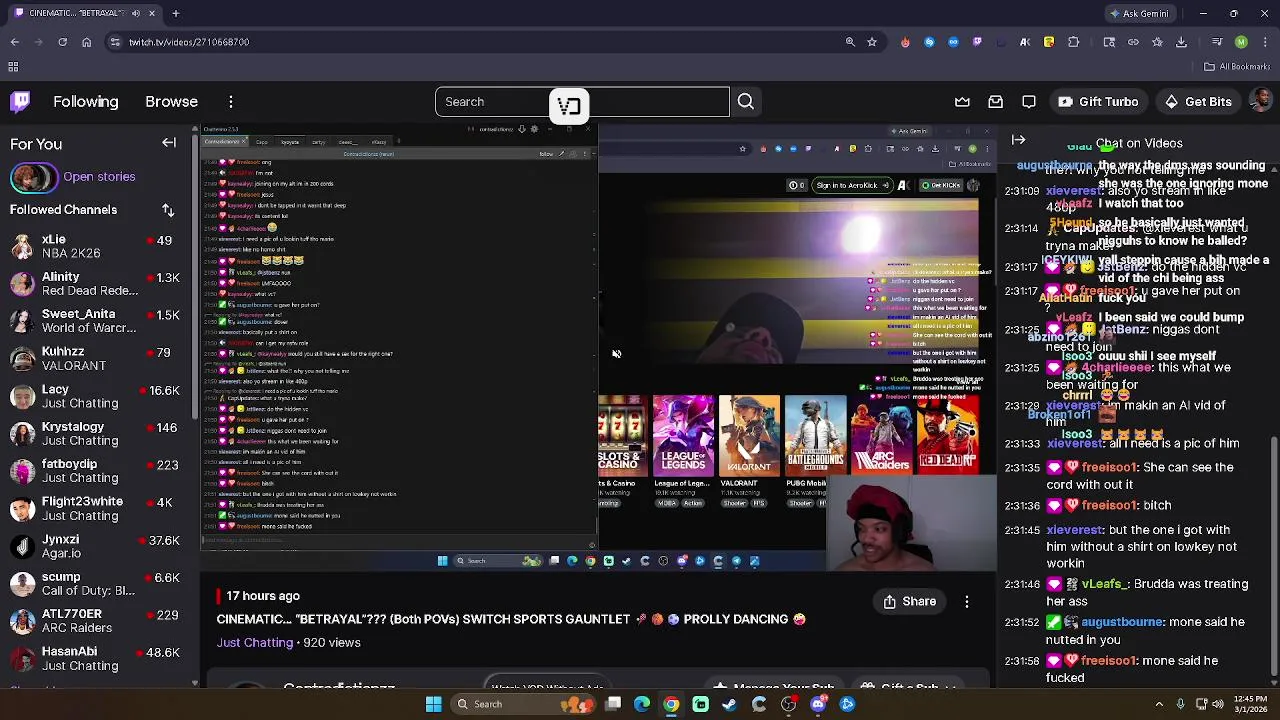Image resolution: width=1280 pixels, height=720 pixels.
Task: Open Jynxzi's Agar.io channel
Action: click(97, 546)
